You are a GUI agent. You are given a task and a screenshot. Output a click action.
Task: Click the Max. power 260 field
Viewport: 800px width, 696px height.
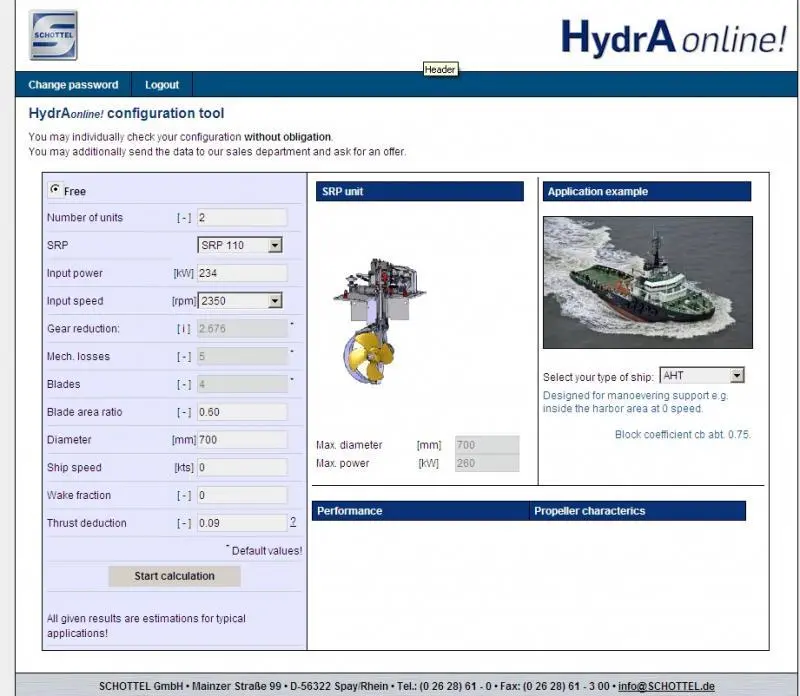(x=487, y=463)
